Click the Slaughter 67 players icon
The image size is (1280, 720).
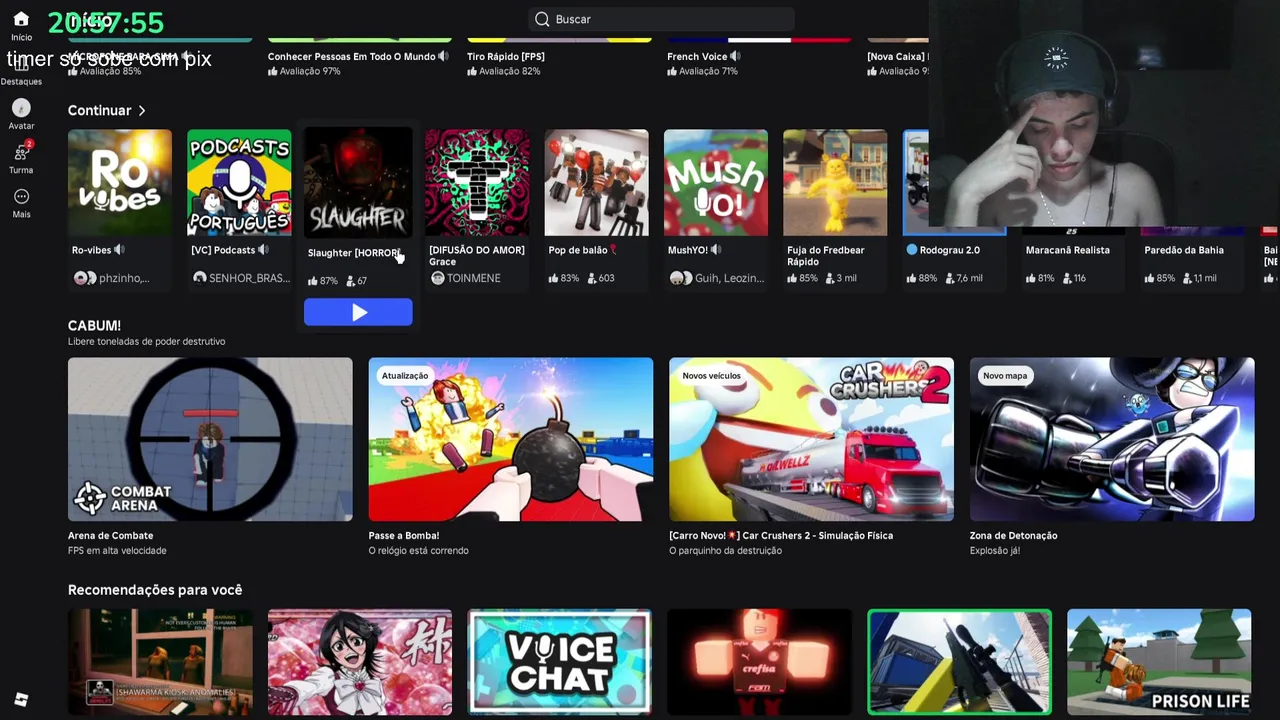[x=350, y=281]
